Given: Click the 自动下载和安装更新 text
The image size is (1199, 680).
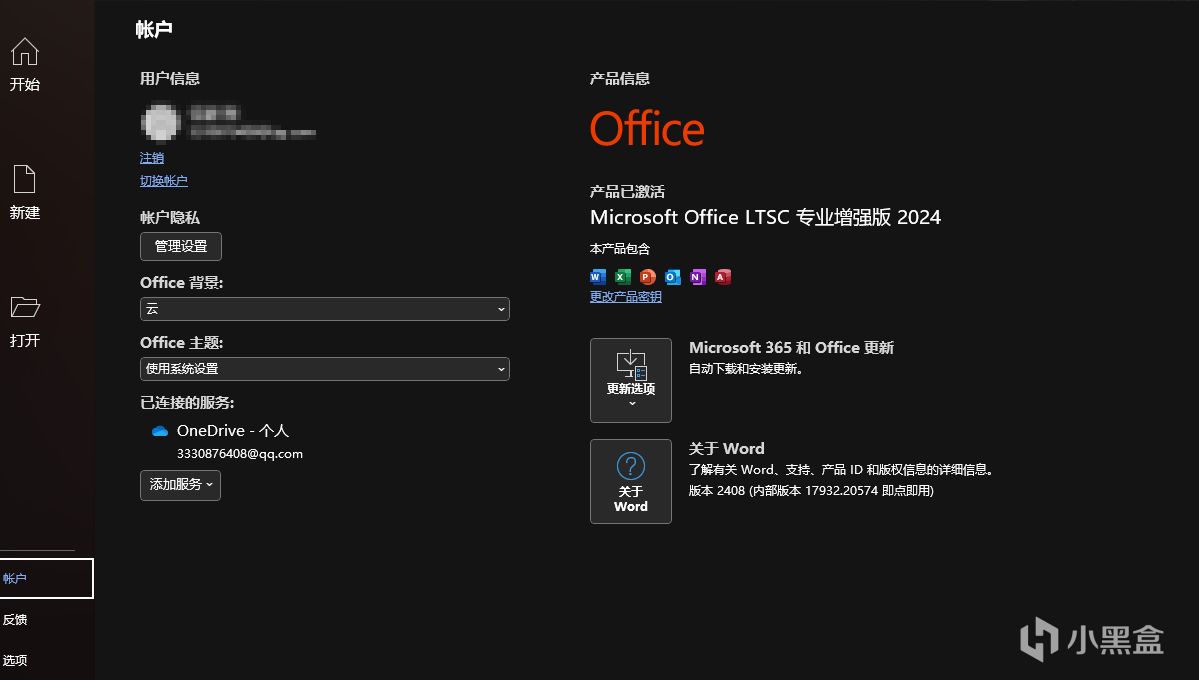Looking at the screenshot, I should tap(746, 369).
